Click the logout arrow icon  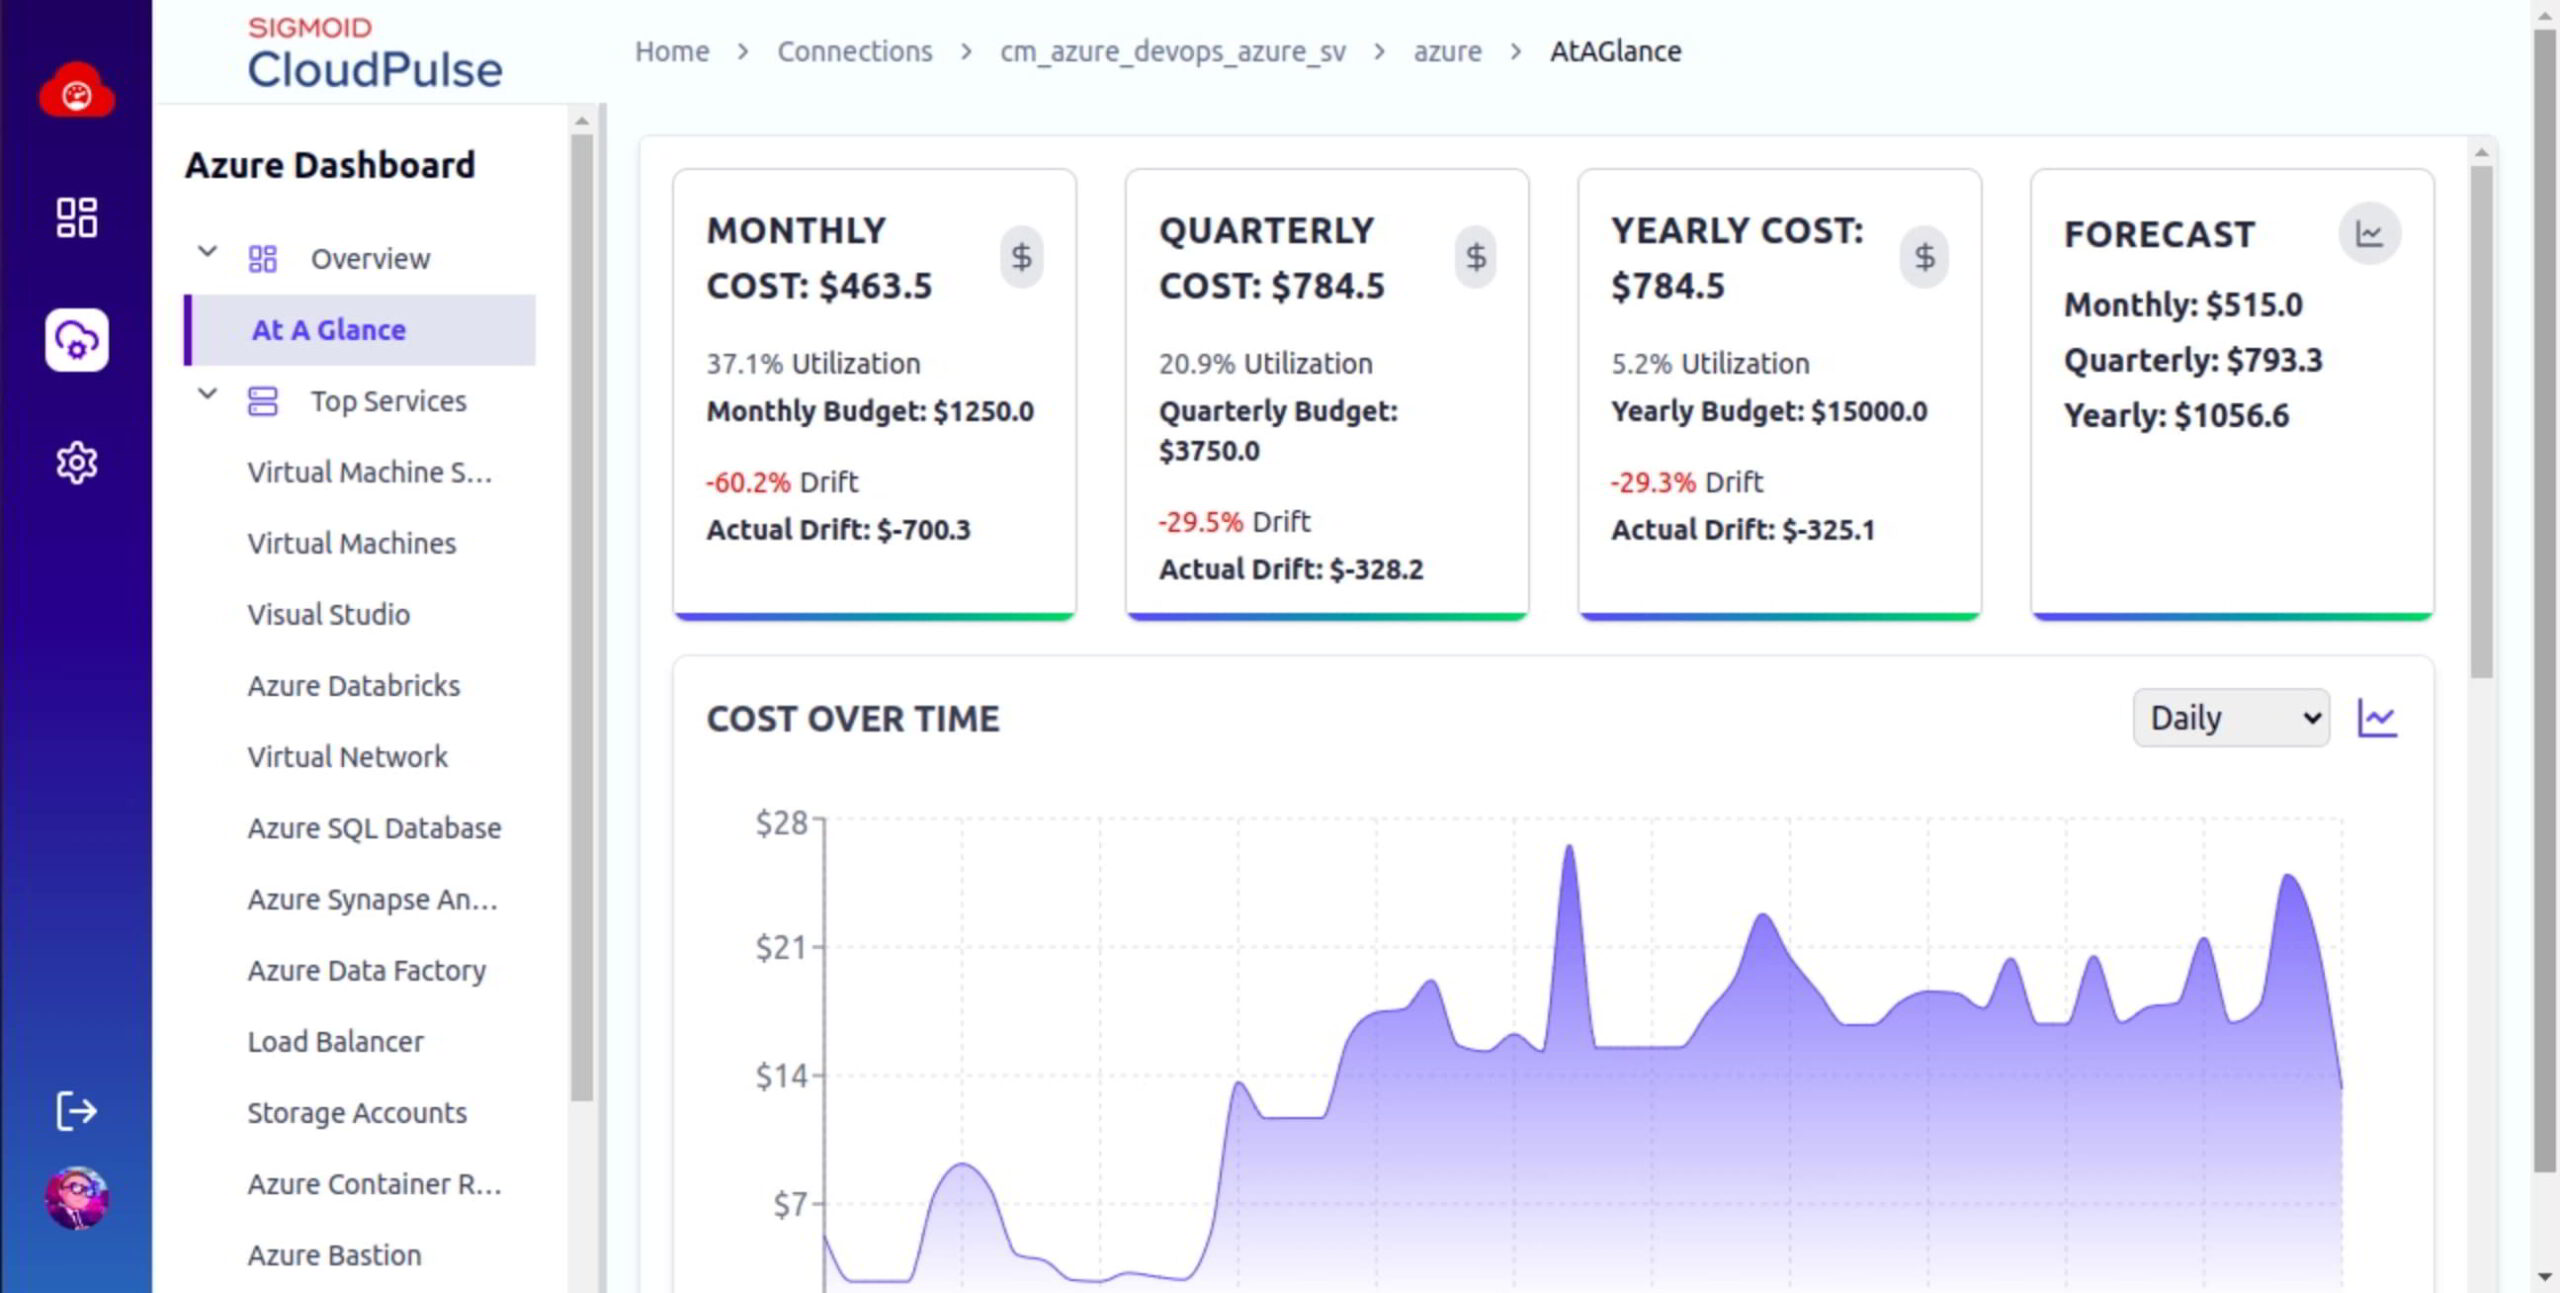(x=76, y=1110)
